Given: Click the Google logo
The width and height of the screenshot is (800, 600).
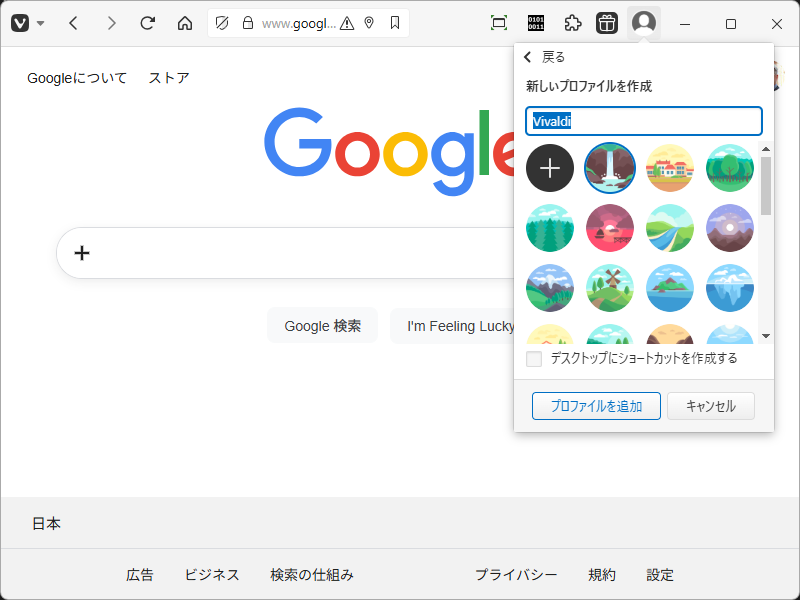Looking at the screenshot, I should tap(389, 152).
